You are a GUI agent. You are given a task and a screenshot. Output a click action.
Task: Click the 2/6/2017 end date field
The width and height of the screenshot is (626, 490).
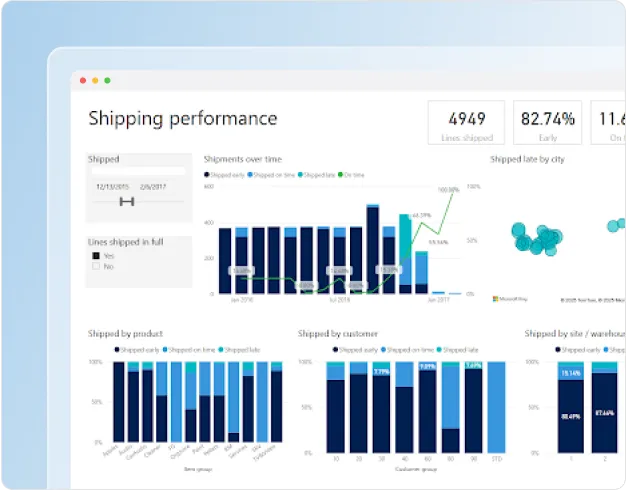[153, 187]
